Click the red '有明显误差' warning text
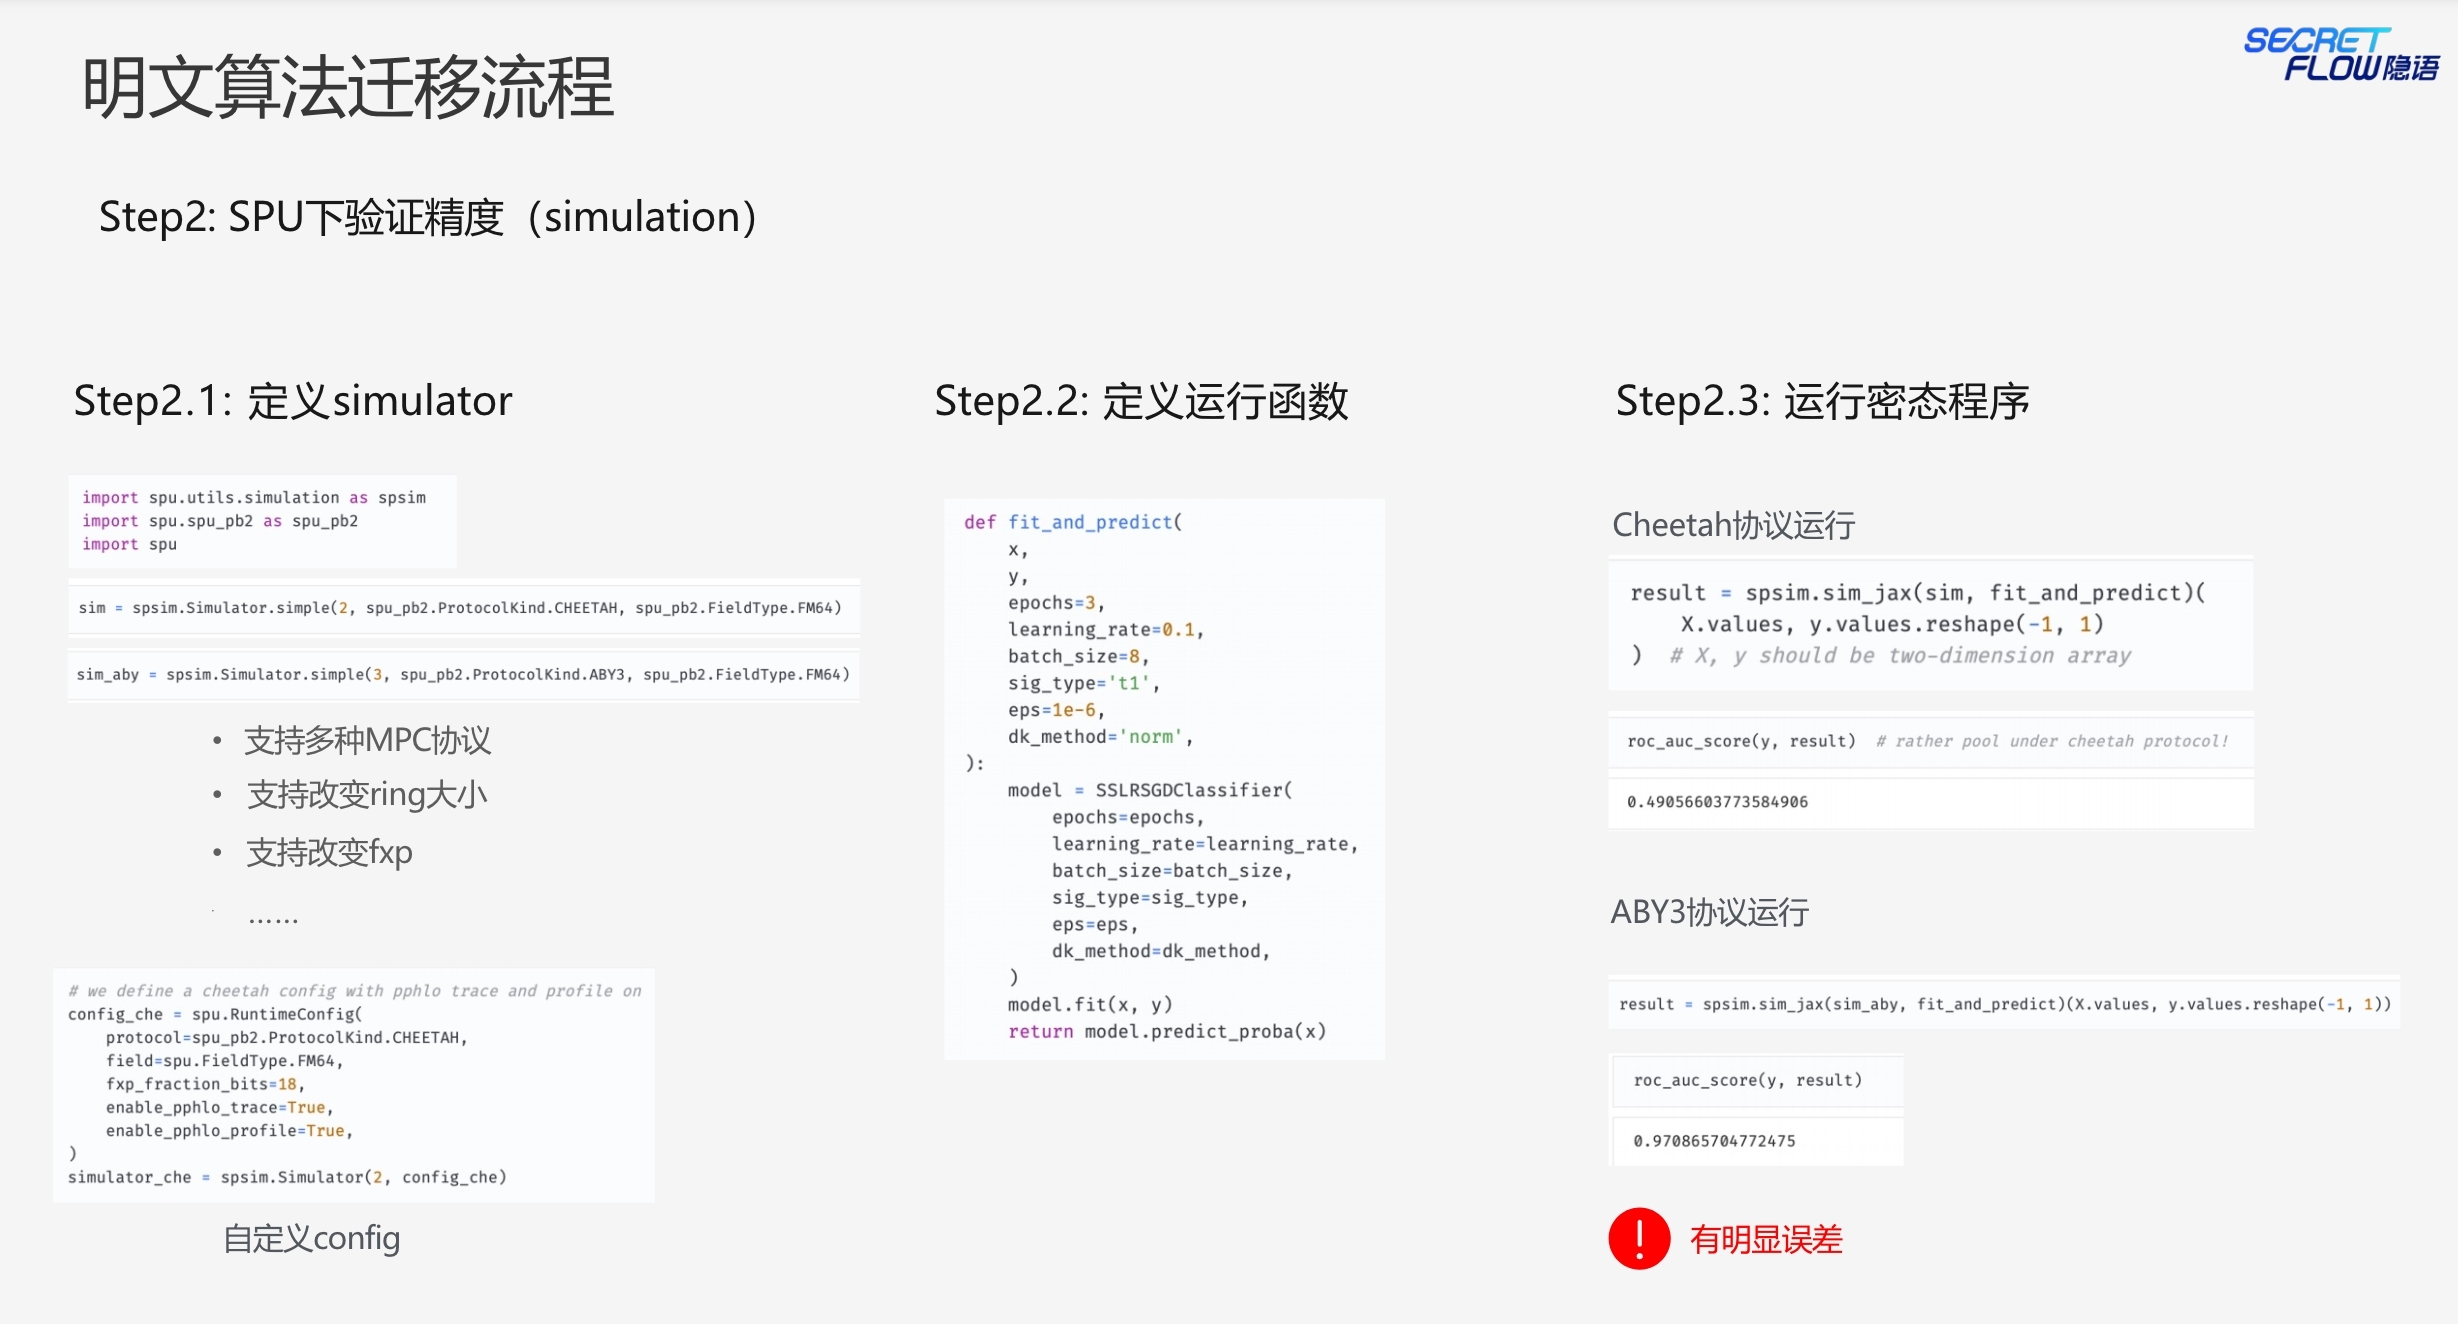This screenshot has height=1324, width=2458. tap(1765, 1240)
